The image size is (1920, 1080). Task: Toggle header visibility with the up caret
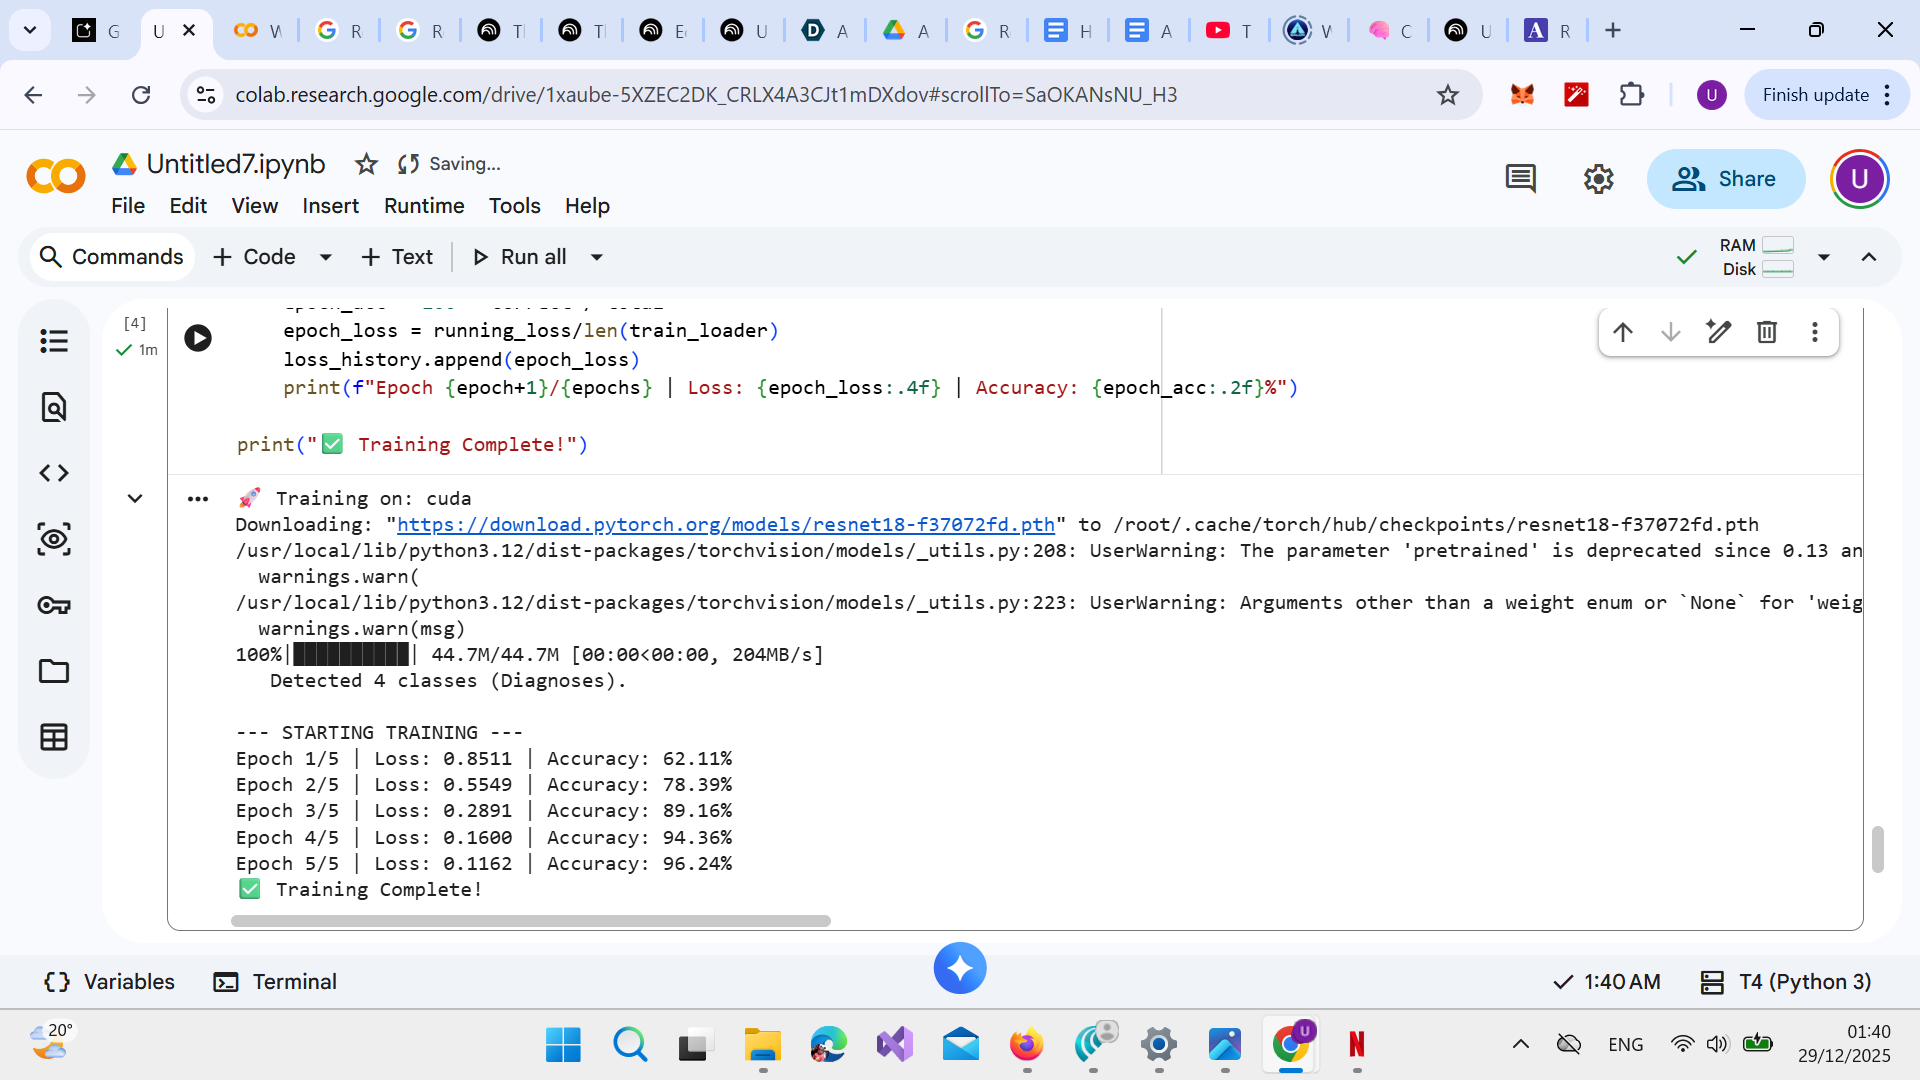1868,257
